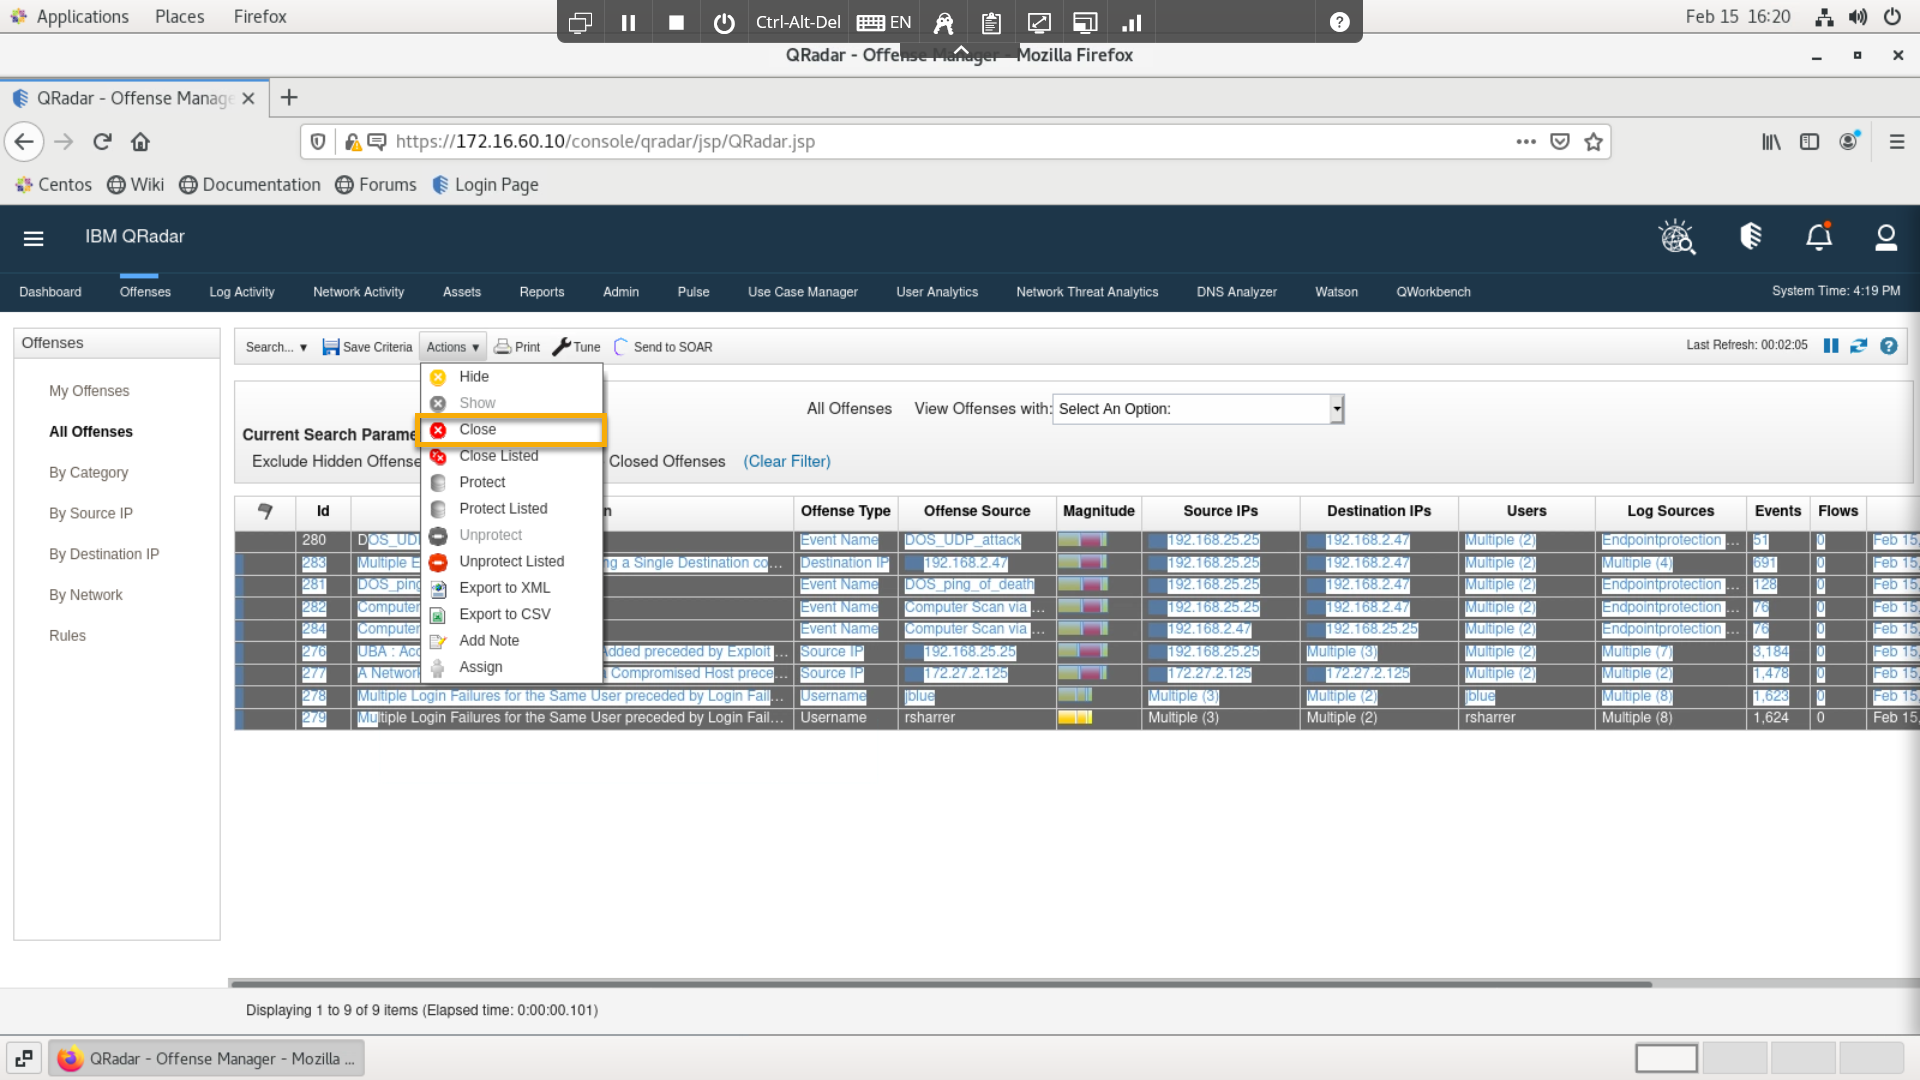
Task: Expand the Search dropdown
Action: tap(276, 347)
